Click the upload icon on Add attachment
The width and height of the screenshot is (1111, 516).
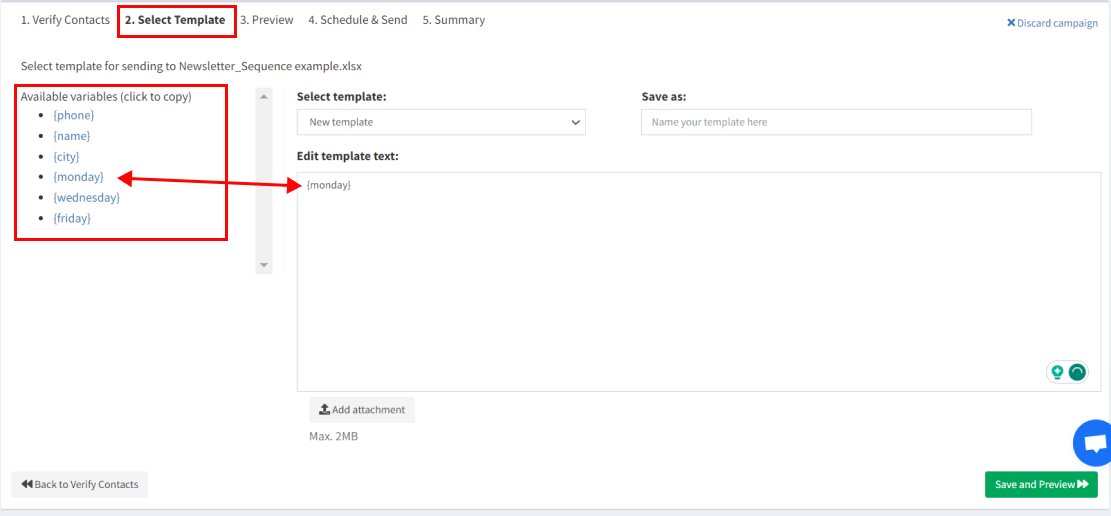pos(325,410)
